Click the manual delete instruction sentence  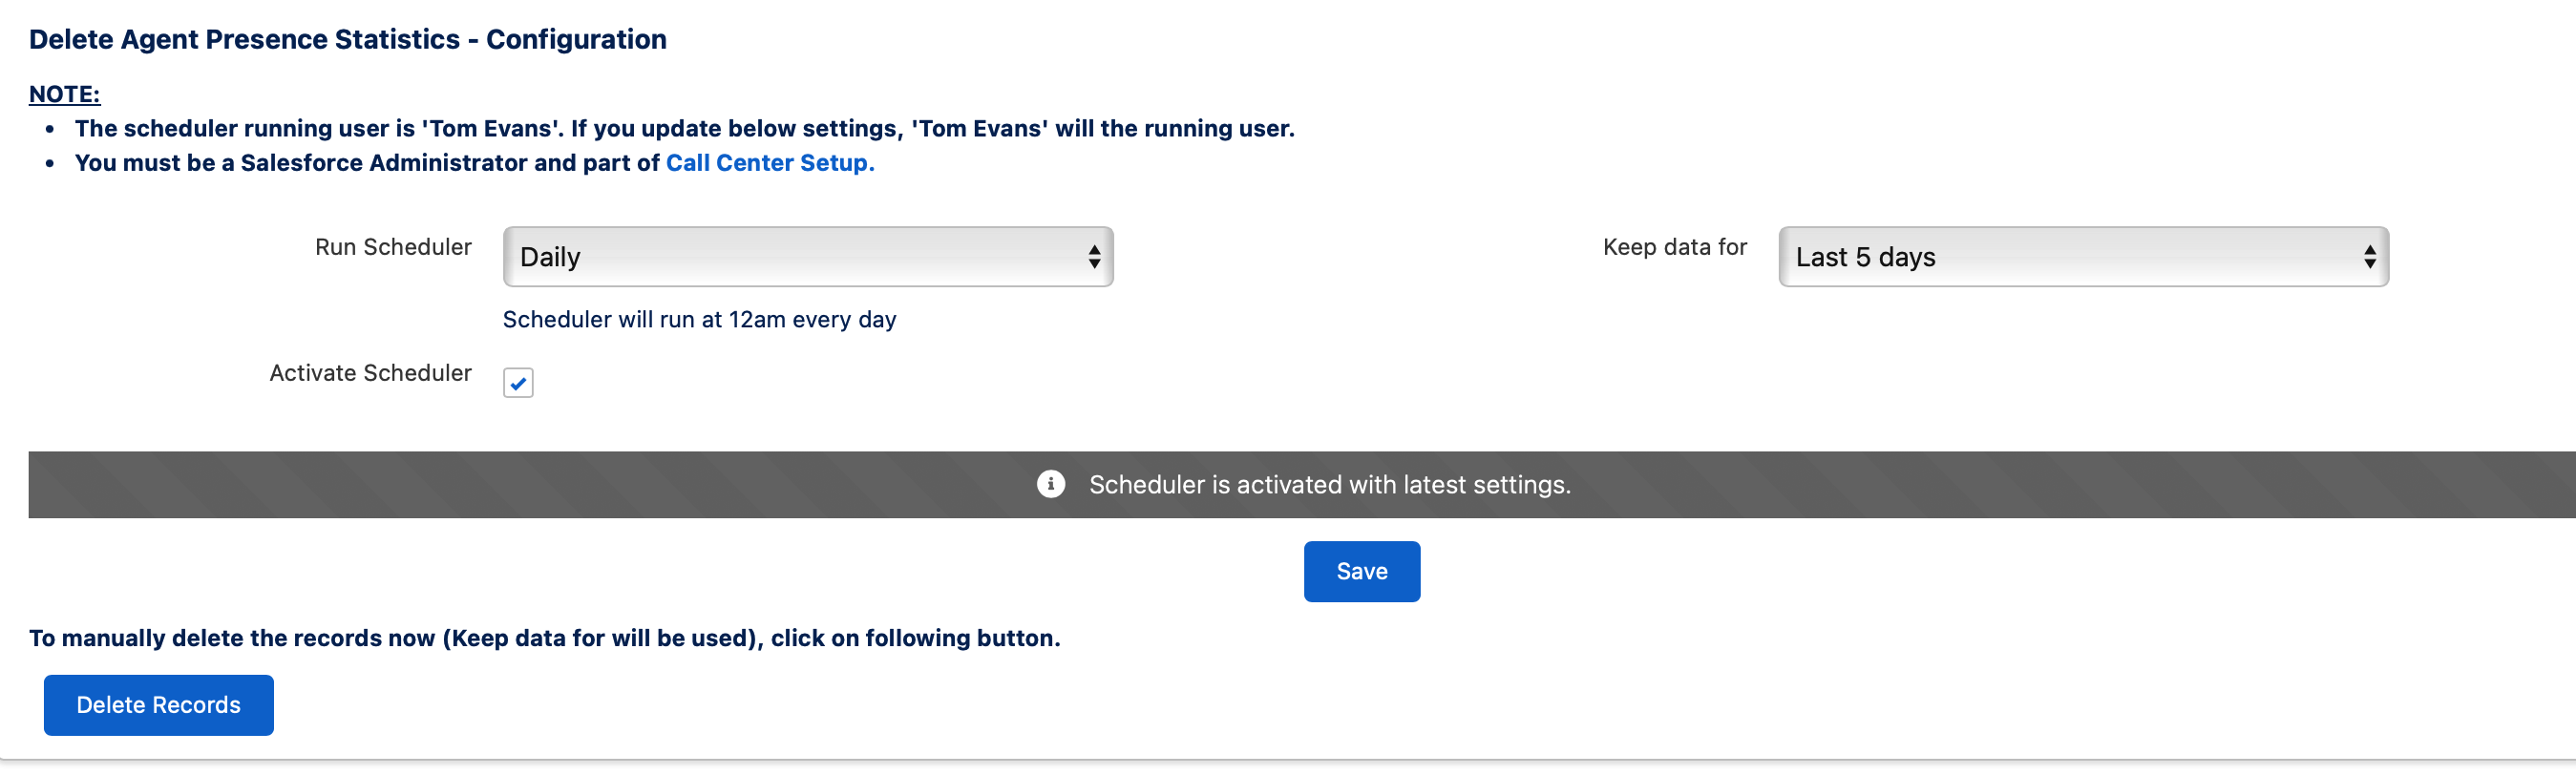tap(544, 638)
